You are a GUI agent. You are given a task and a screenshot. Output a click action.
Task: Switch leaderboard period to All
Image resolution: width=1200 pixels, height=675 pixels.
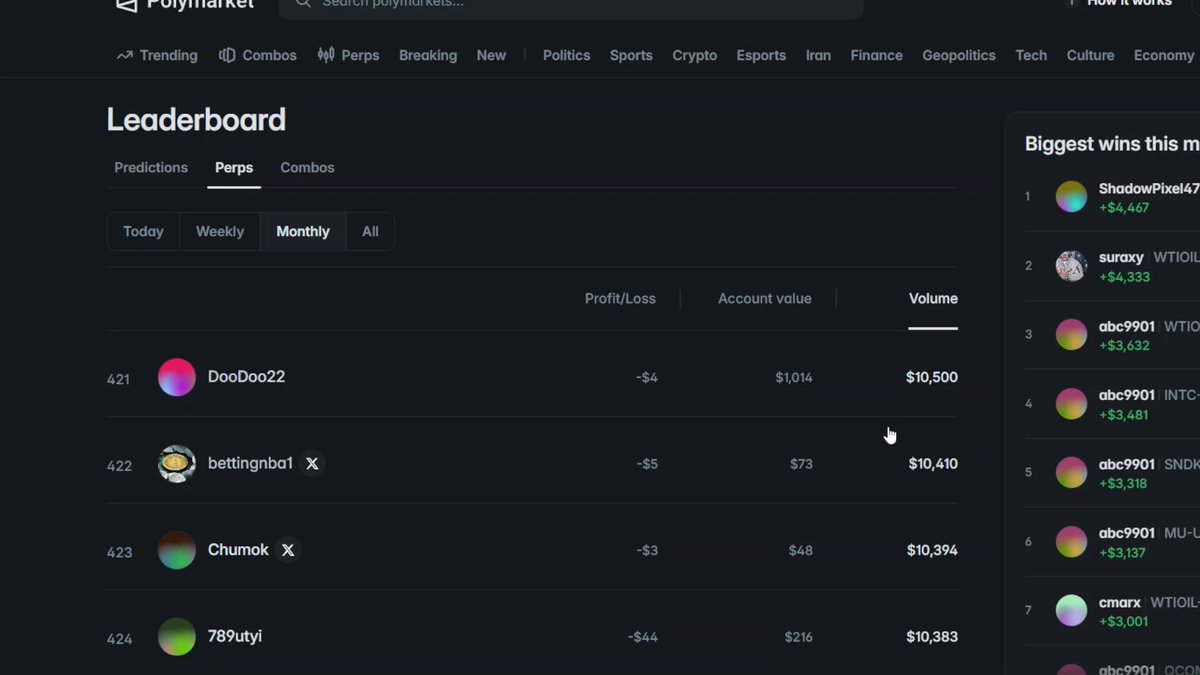370,231
